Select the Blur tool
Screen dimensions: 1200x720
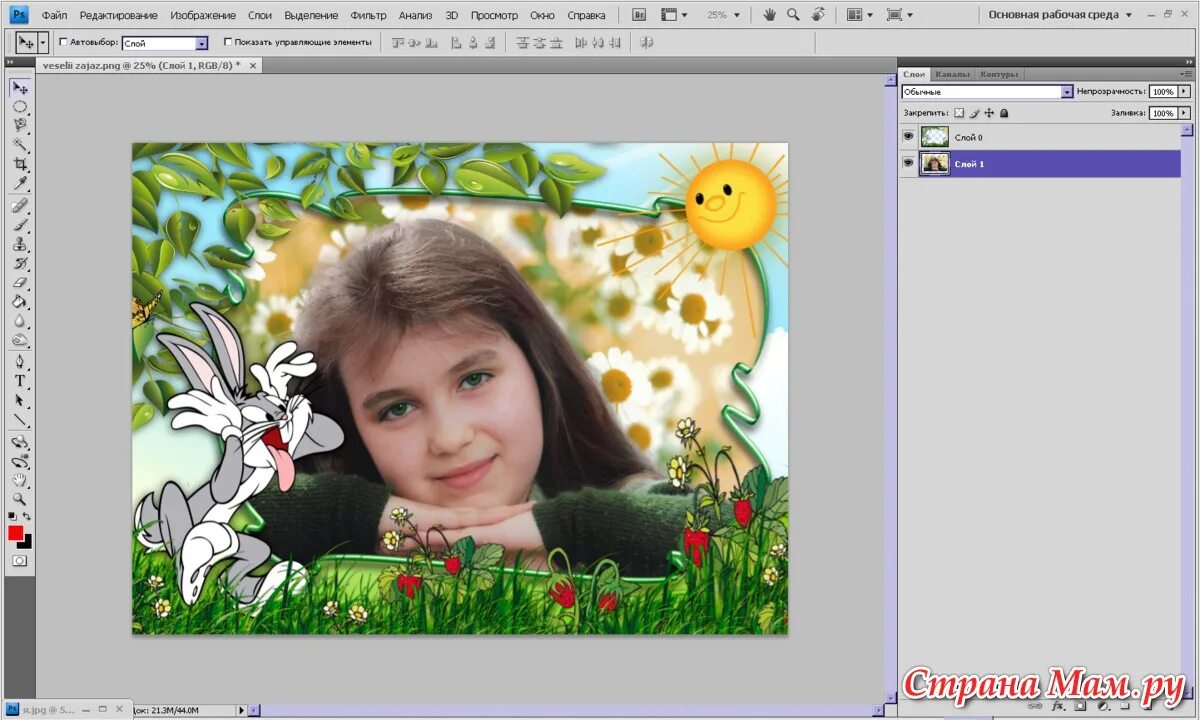19,320
